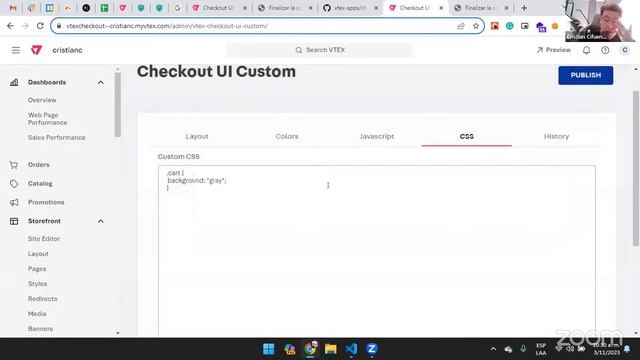Viewport: 640px width, 360px height.
Task: Open the VTEX hamburger menu
Action: 16,50
